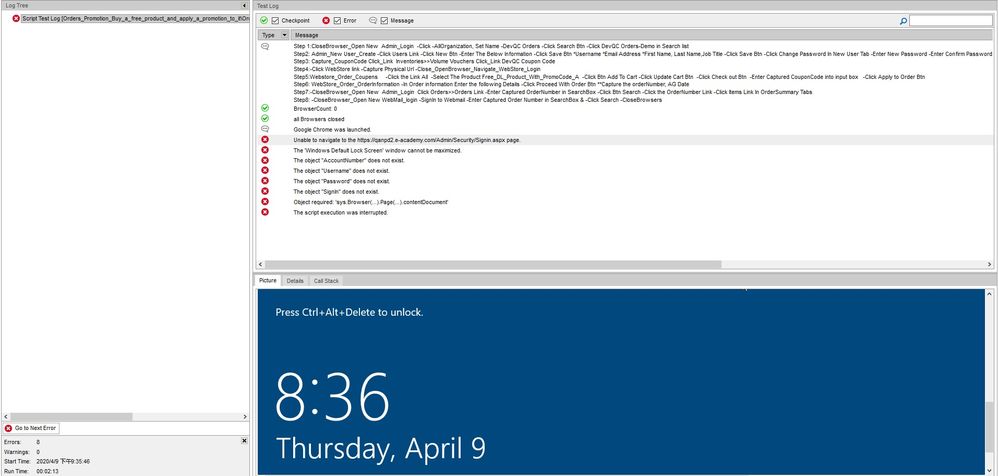Click the search magnifier icon
998x476 pixels.
point(903,21)
